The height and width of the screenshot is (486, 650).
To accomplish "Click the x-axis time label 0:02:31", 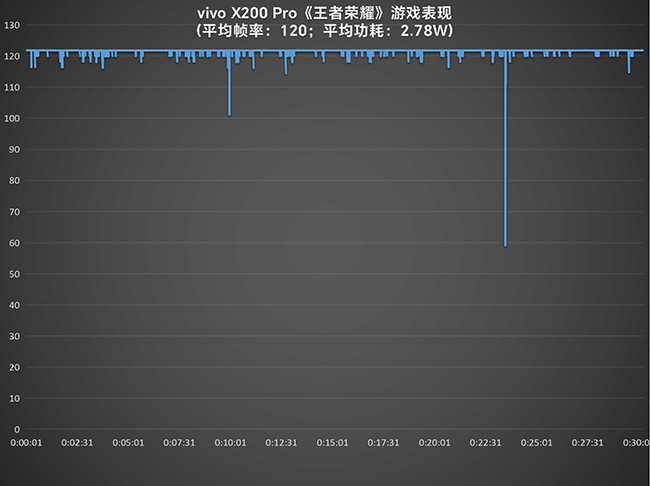I will point(77,443).
